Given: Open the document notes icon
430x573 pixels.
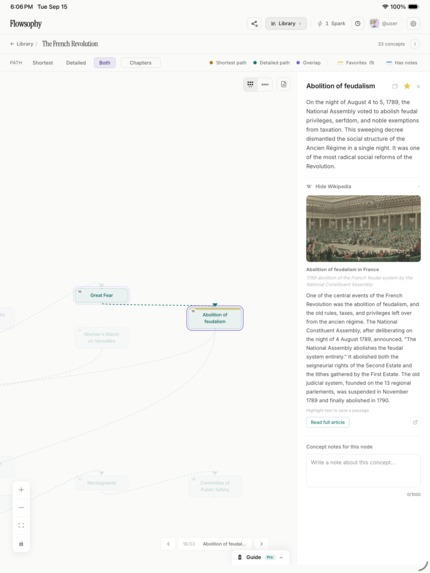Looking at the screenshot, I should 284,84.
